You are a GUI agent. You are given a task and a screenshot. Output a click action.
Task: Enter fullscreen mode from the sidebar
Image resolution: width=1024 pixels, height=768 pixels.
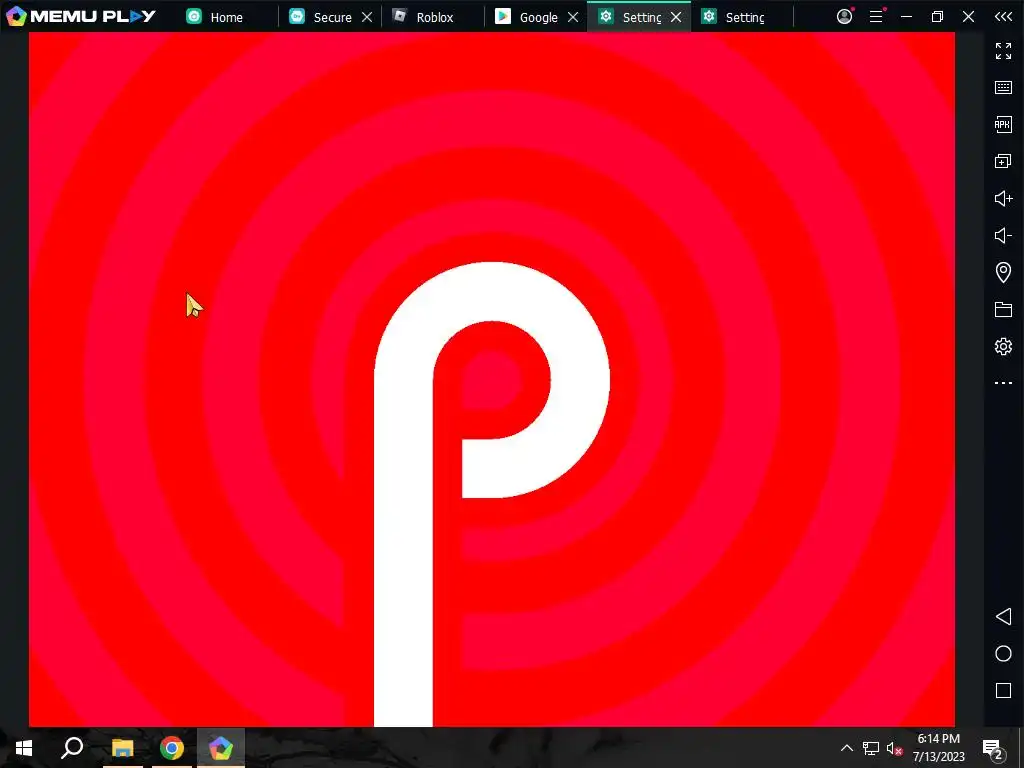[x=1003, y=50]
